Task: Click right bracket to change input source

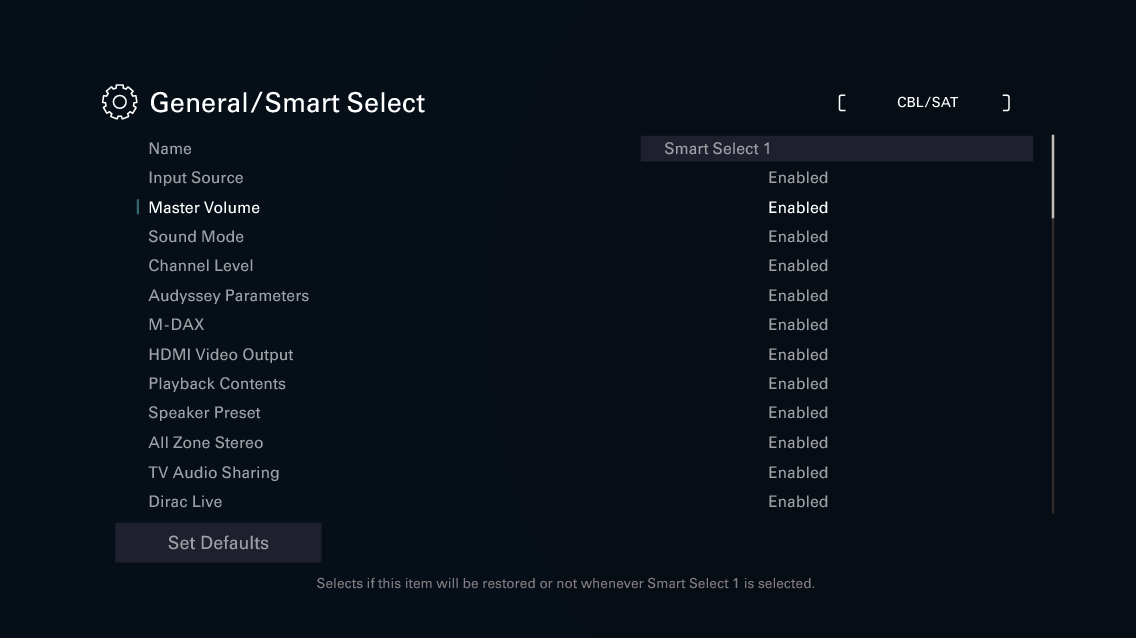Action: (1007, 101)
